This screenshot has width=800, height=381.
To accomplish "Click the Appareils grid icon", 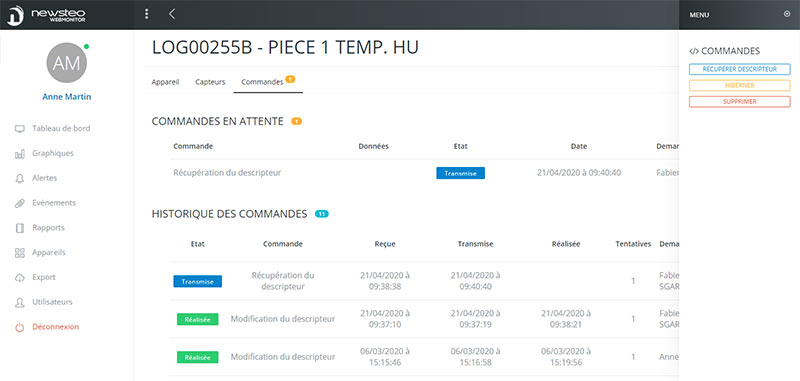I will coord(20,253).
